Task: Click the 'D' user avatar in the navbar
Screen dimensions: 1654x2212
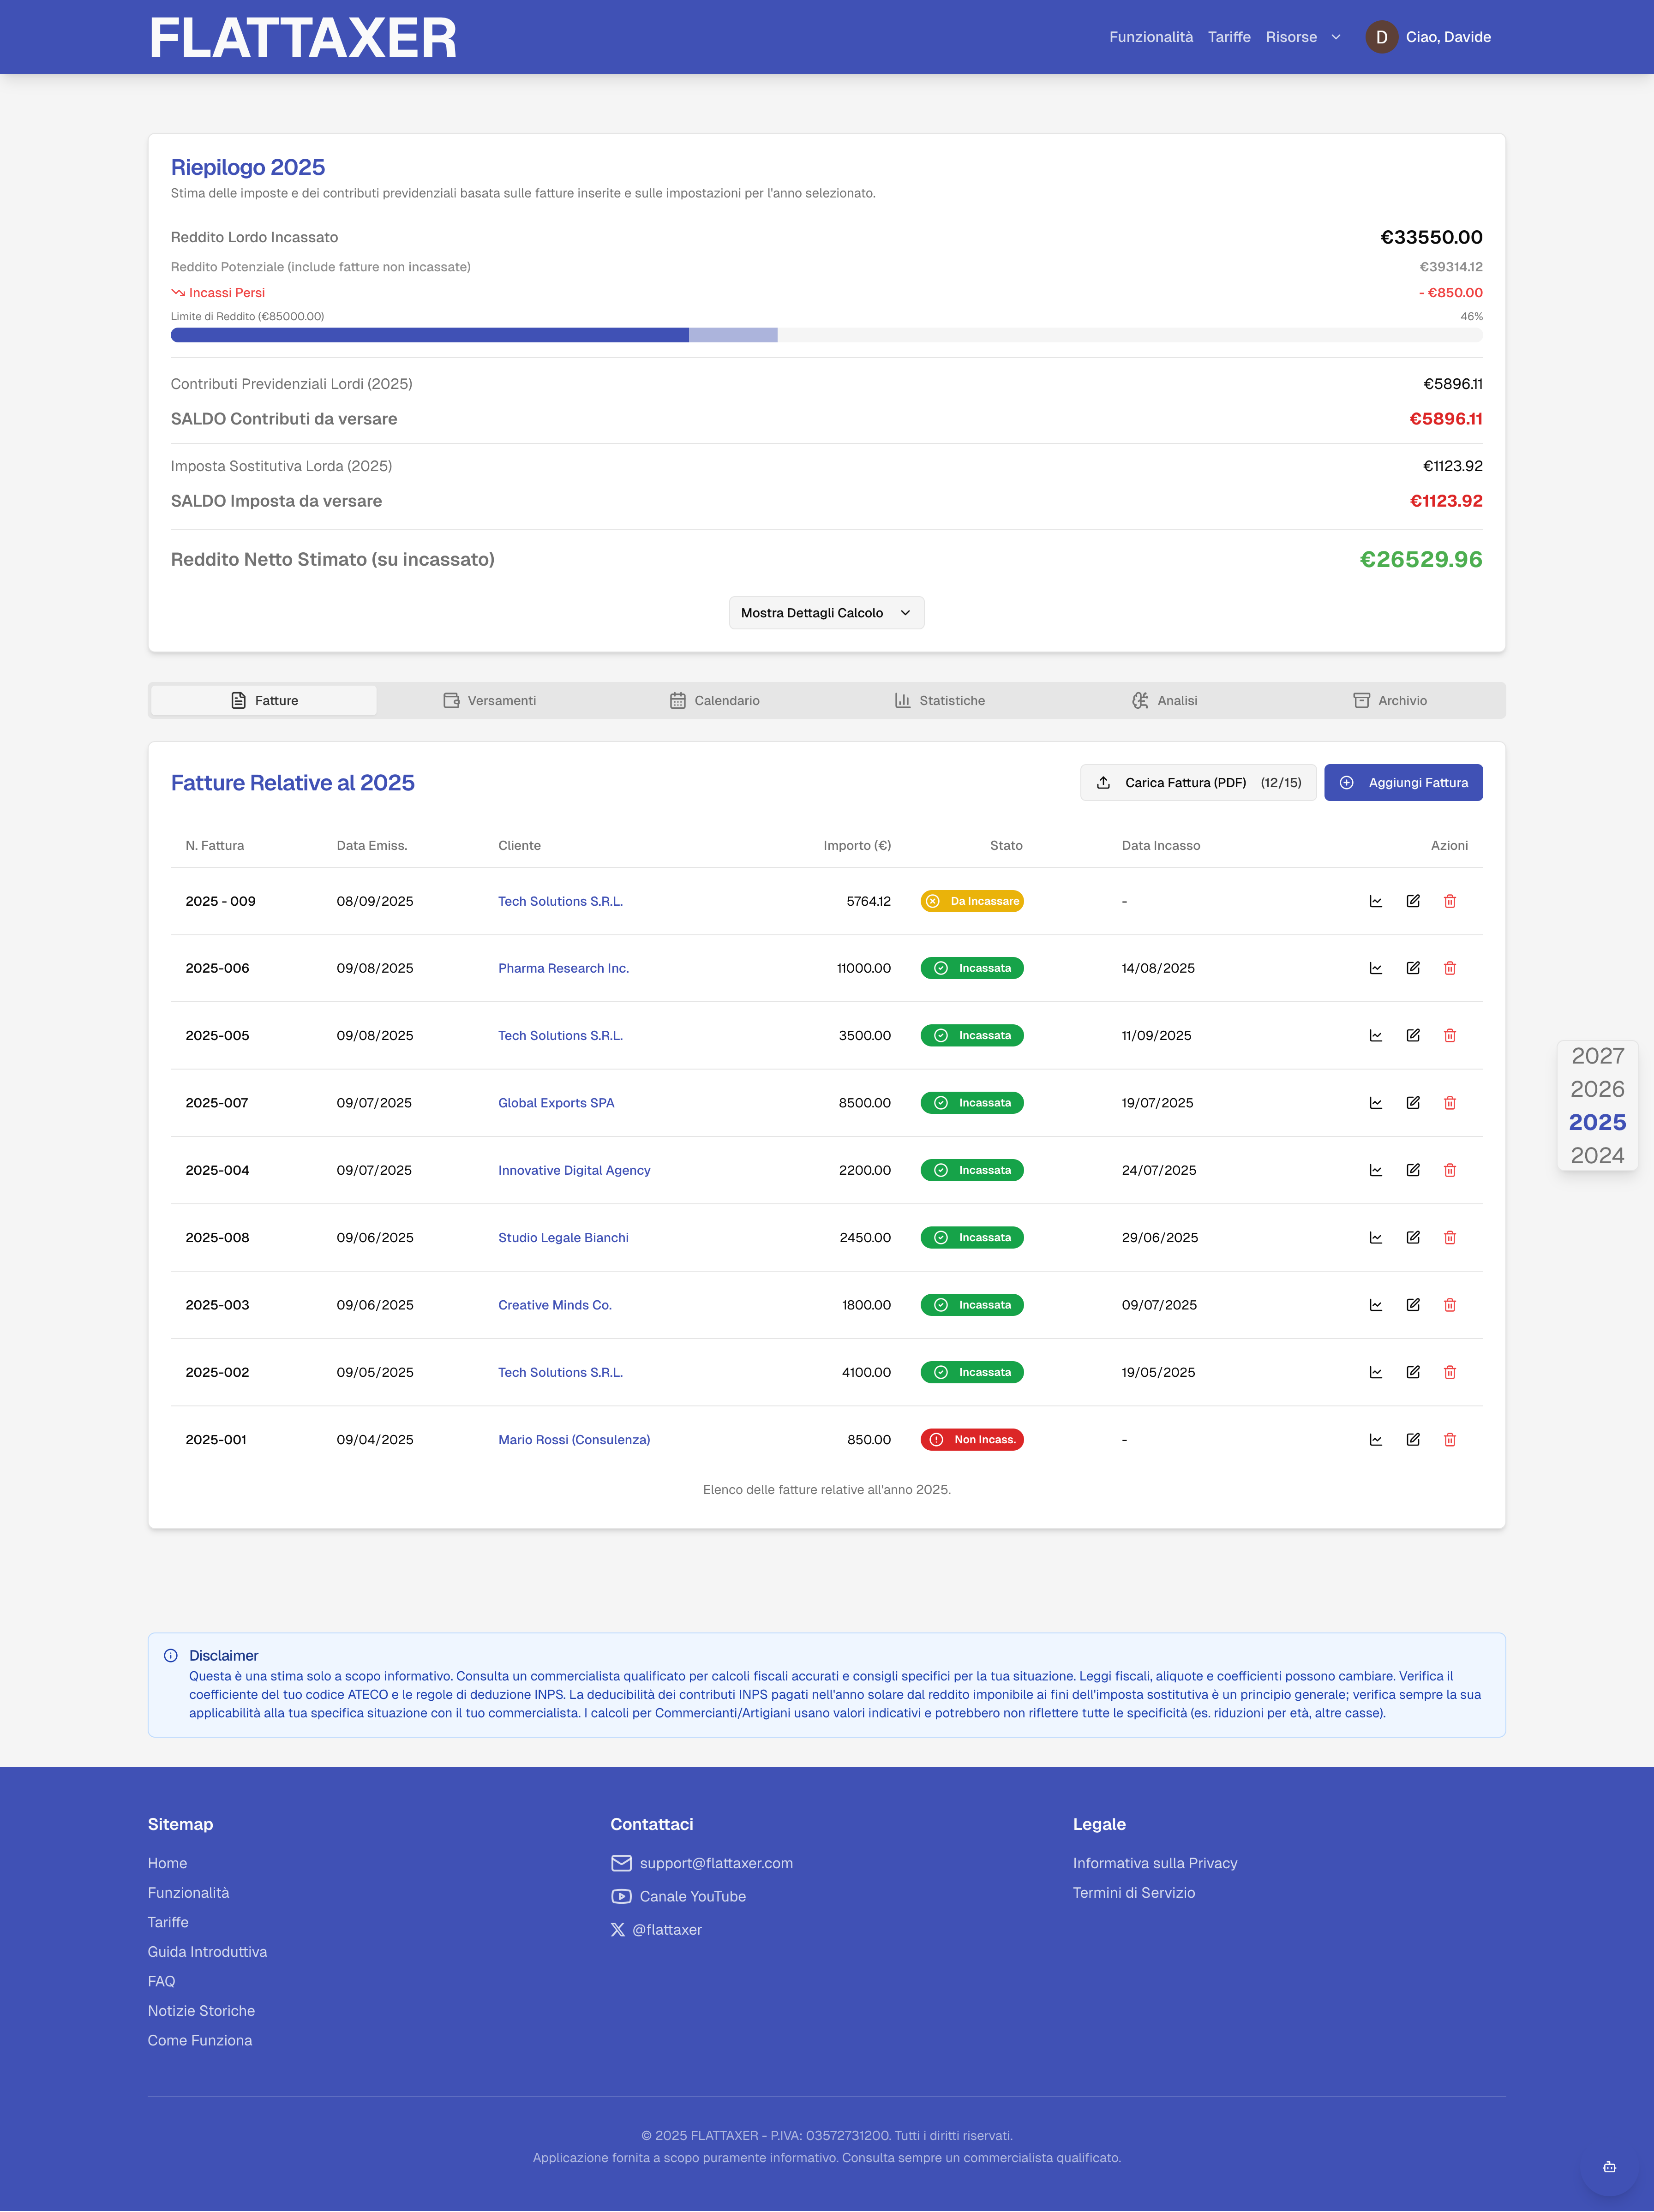Action: (x=1382, y=37)
